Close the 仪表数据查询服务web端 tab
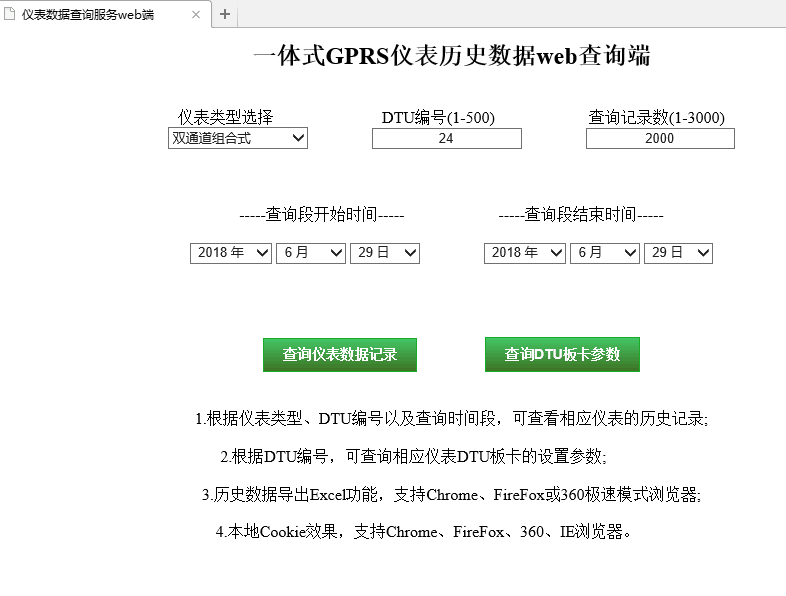Screen dimensions: 786x596 (196, 14)
